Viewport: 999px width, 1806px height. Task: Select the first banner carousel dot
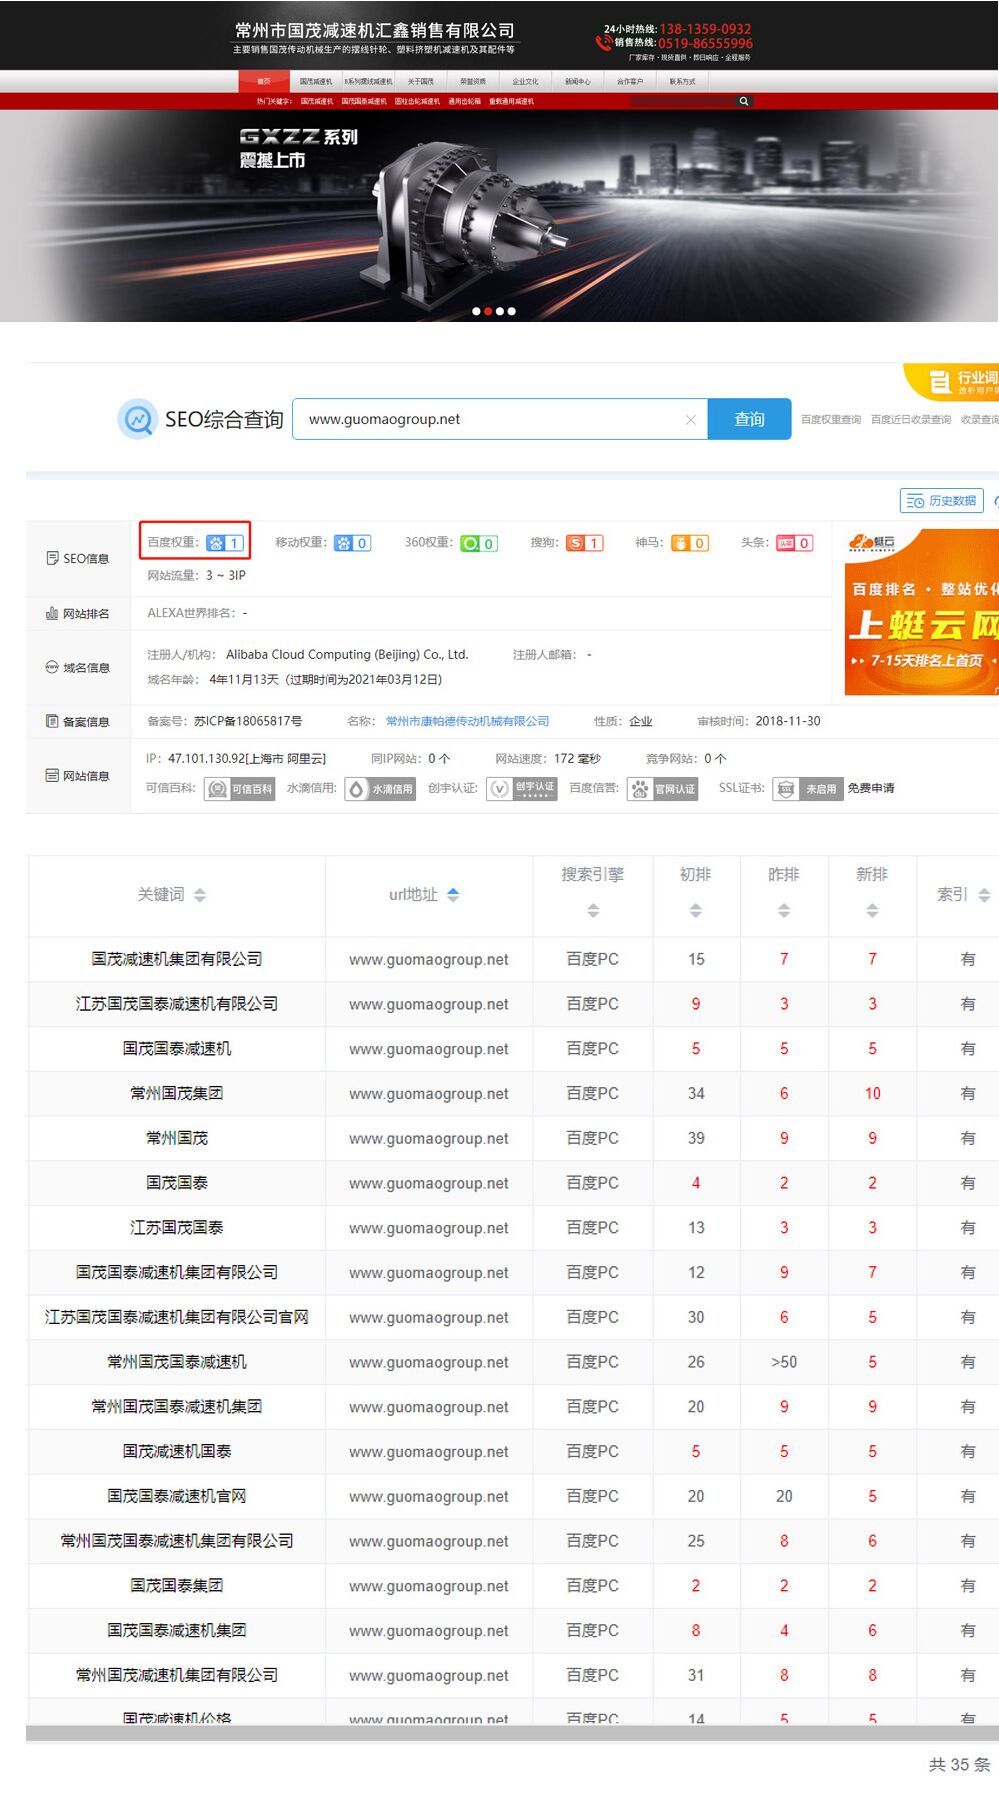(x=476, y=311)
